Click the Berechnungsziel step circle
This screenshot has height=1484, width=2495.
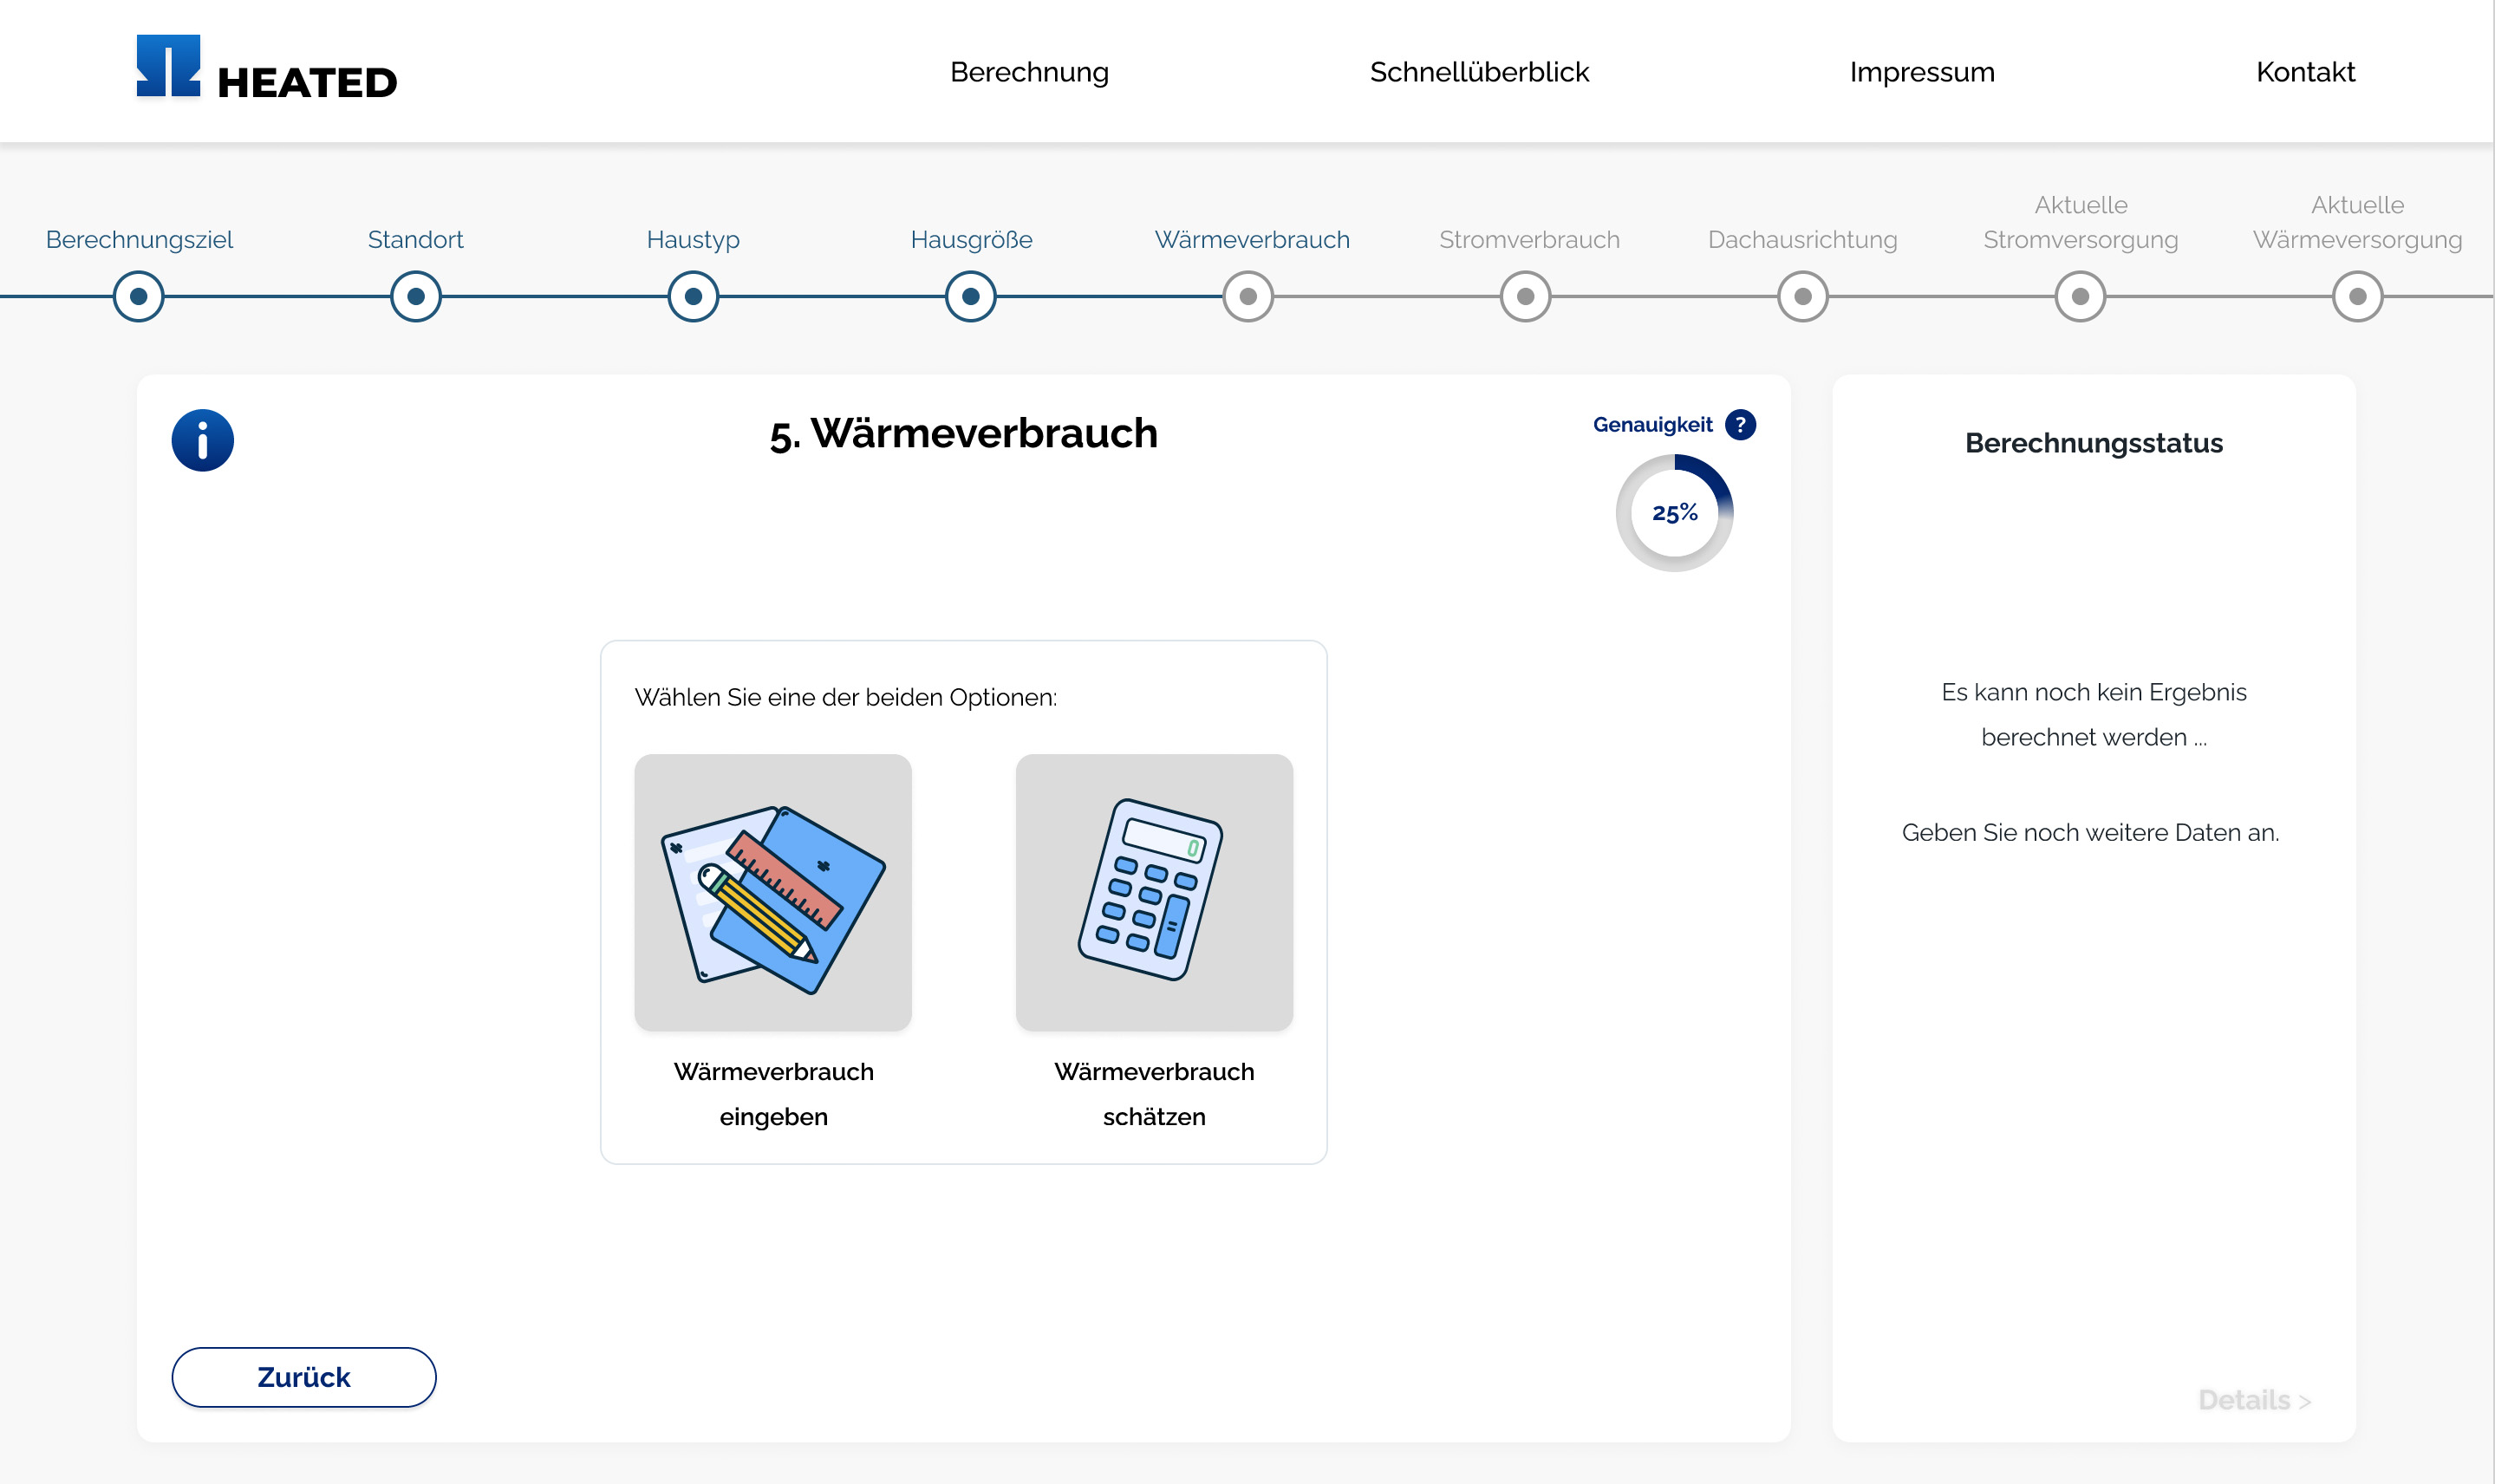(138, 297)
